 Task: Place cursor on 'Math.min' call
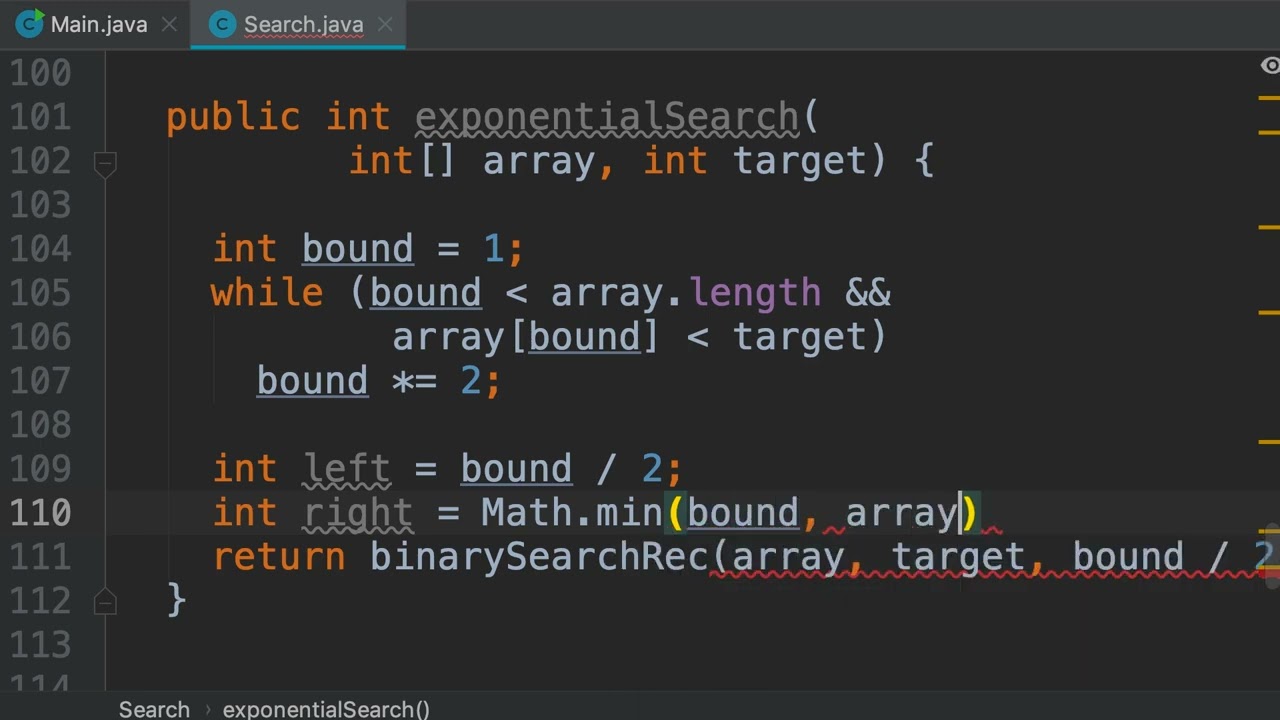(571, 514)
